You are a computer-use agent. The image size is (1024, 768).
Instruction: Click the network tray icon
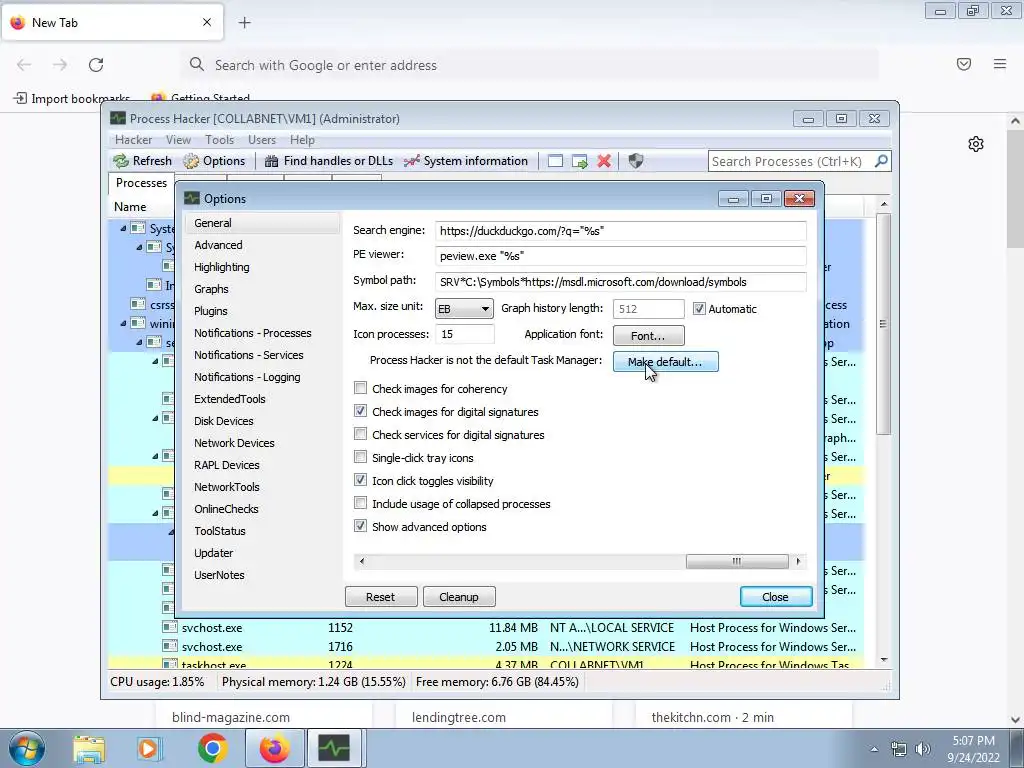(899, 749)
